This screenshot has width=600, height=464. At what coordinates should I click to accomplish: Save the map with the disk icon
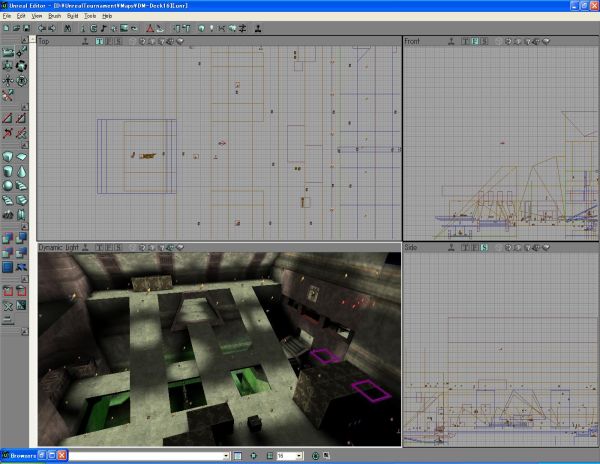(x=26, y=28)
